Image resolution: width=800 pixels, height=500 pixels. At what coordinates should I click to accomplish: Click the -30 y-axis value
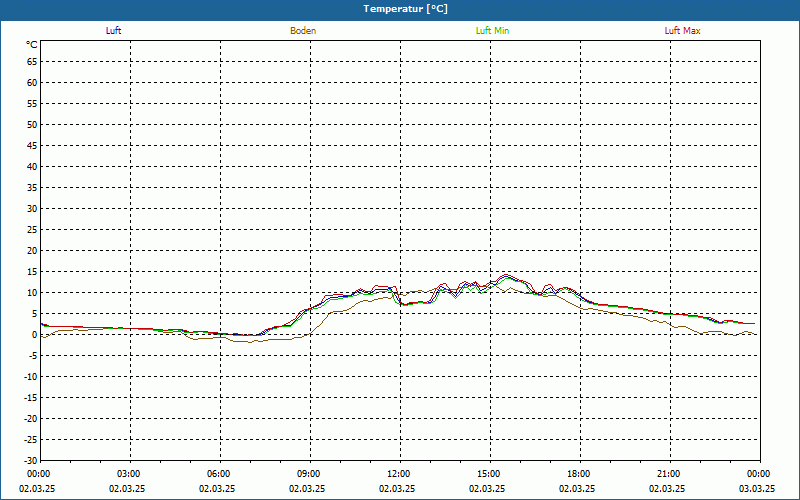pyautogui.click(x=31, y=460)
